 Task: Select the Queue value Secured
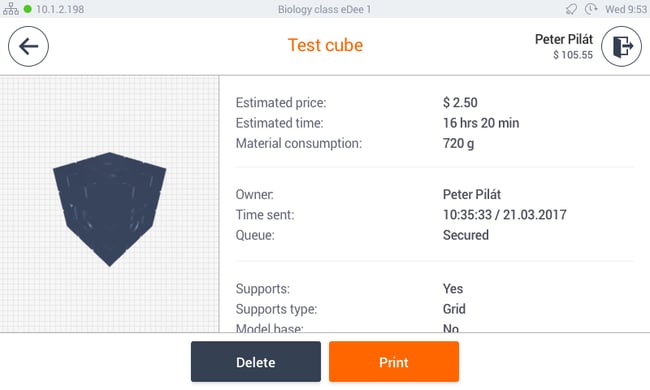(x=466, y=235)
